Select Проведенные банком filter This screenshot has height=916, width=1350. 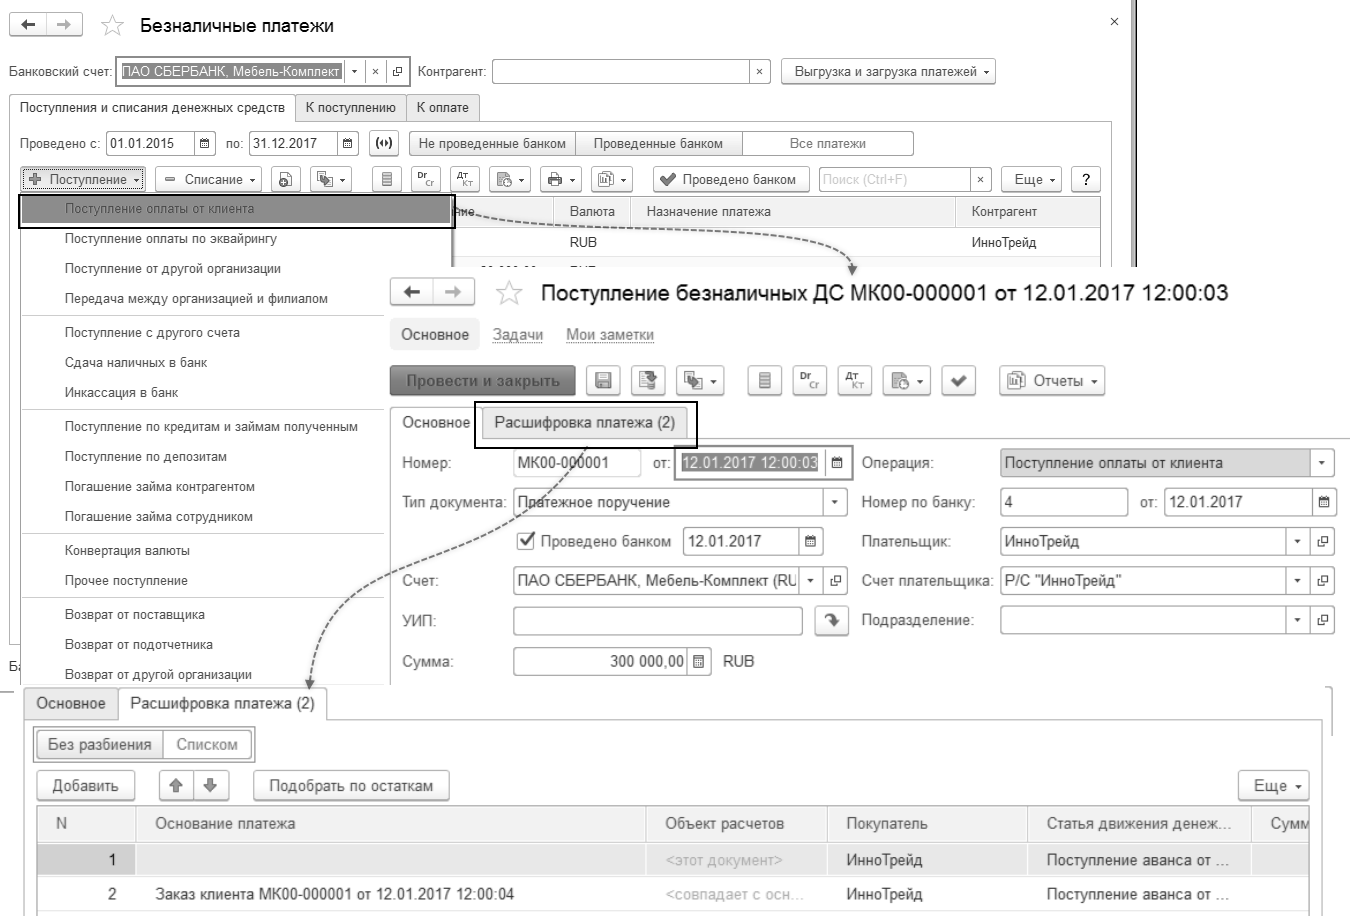[x=658, y=143]
